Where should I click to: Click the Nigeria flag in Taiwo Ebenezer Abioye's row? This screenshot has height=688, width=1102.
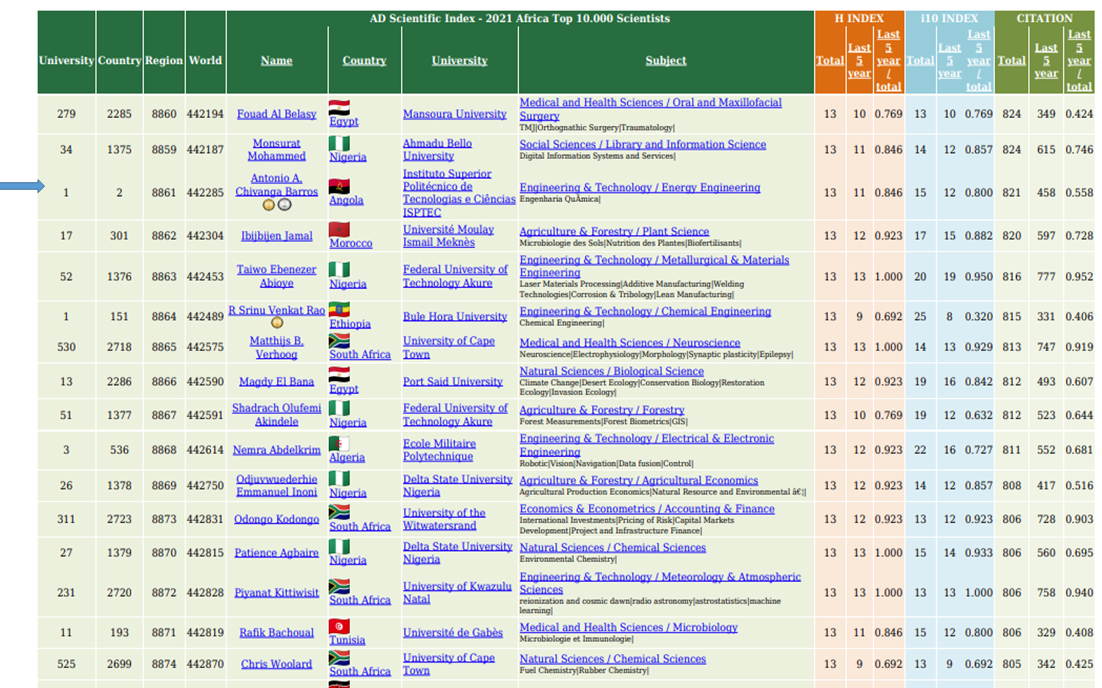(339, 270)
